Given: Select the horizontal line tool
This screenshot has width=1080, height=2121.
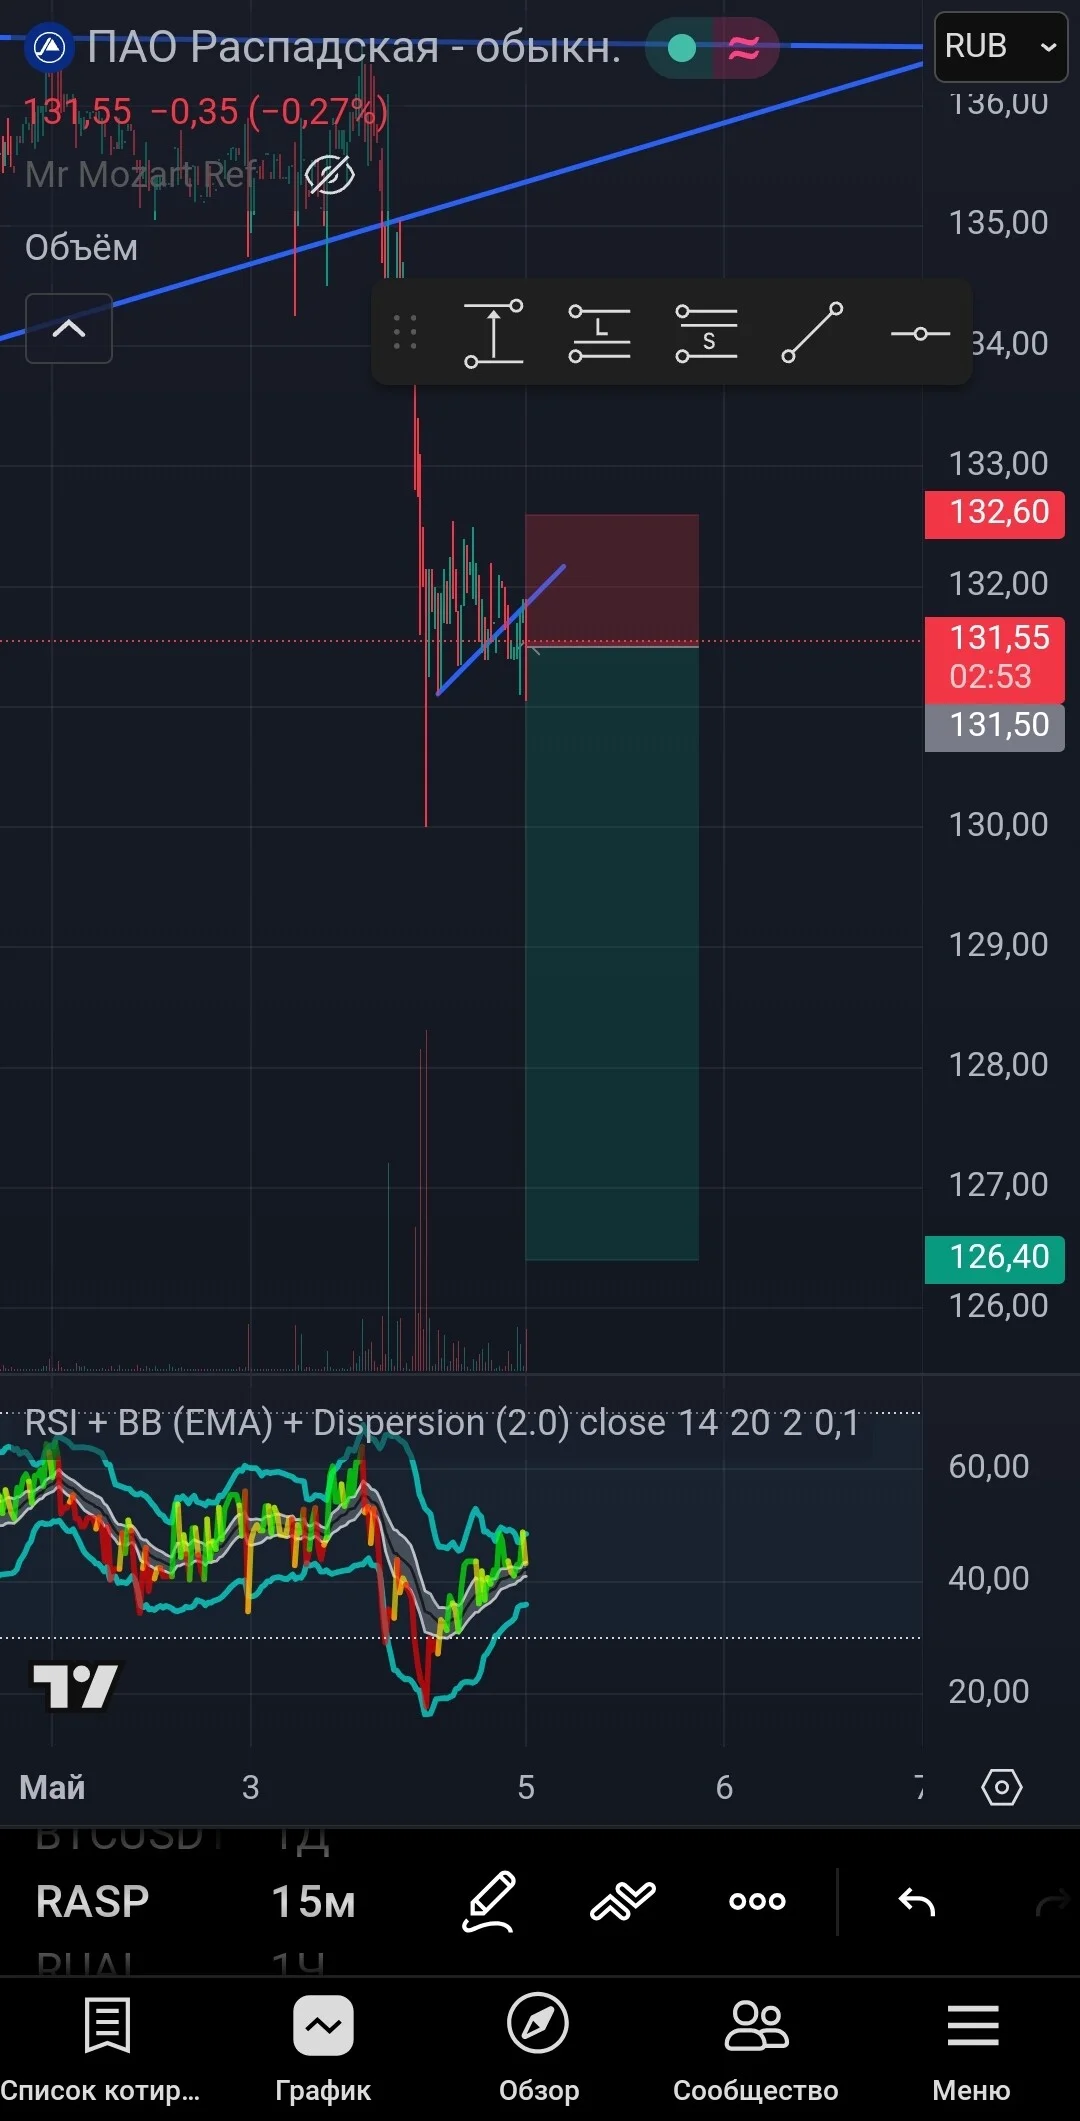Looking at the screenshot, I should [x=919, y=333].
